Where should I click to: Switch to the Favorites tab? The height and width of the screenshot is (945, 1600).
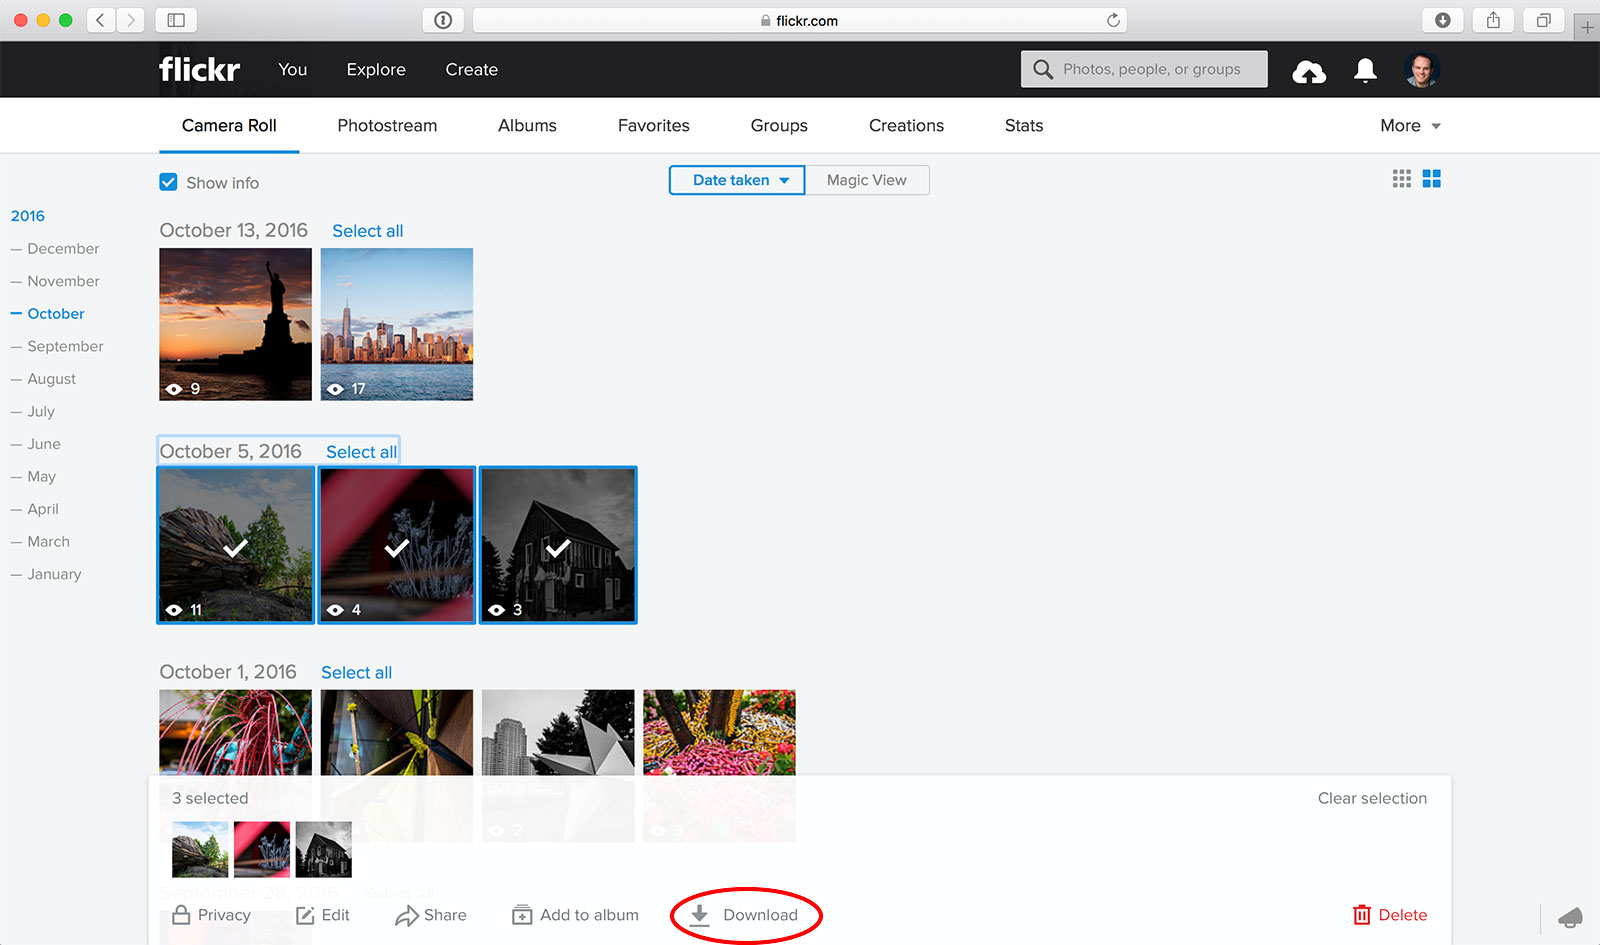654,125
